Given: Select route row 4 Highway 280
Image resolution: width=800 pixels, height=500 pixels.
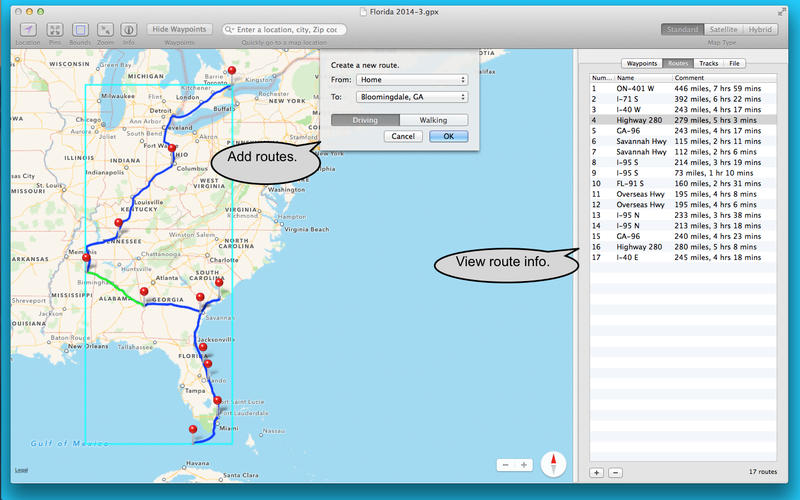Looking at the screenshot, I should pyautogui.click(x=683, y=120).
